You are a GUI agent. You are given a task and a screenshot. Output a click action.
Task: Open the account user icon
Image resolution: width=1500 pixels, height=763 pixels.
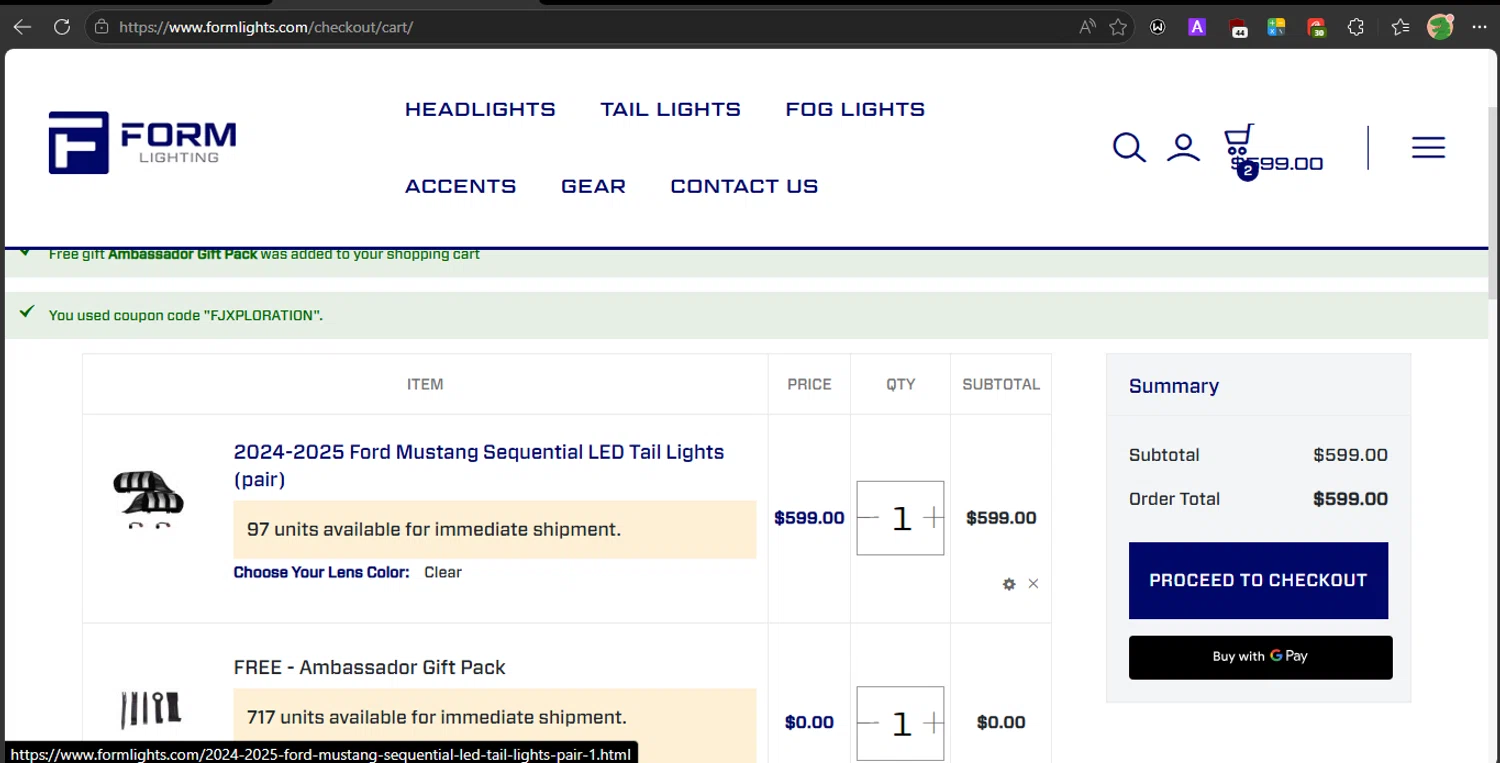click(x=1183, y=148)
